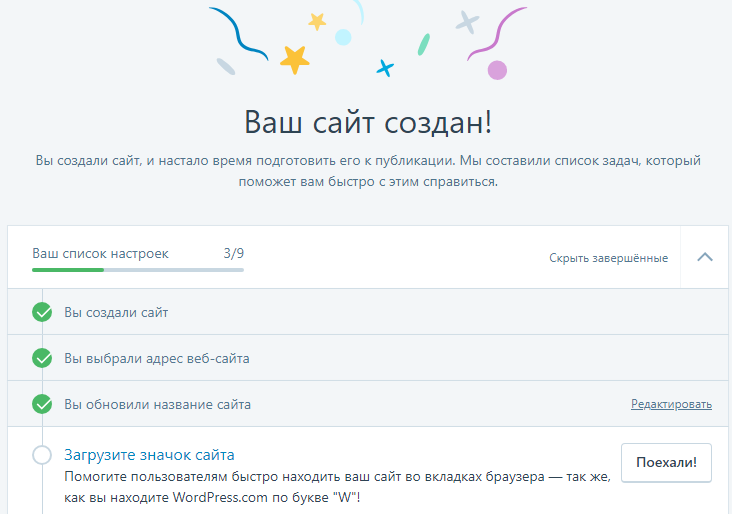Mark the 'Загрузите значок сайта' empty circle
This screenshot has height=514, width=732.
point(42,455)
